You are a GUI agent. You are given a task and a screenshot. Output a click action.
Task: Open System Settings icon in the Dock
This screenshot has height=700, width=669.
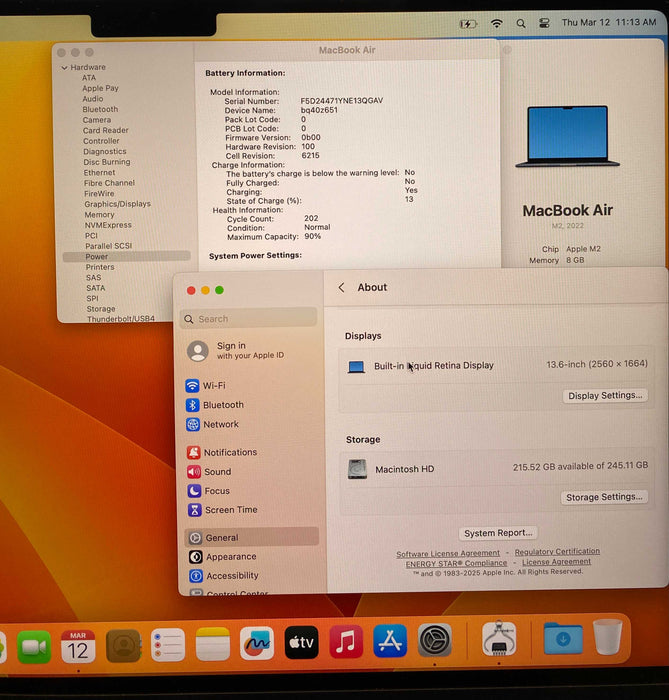point(435,640)
